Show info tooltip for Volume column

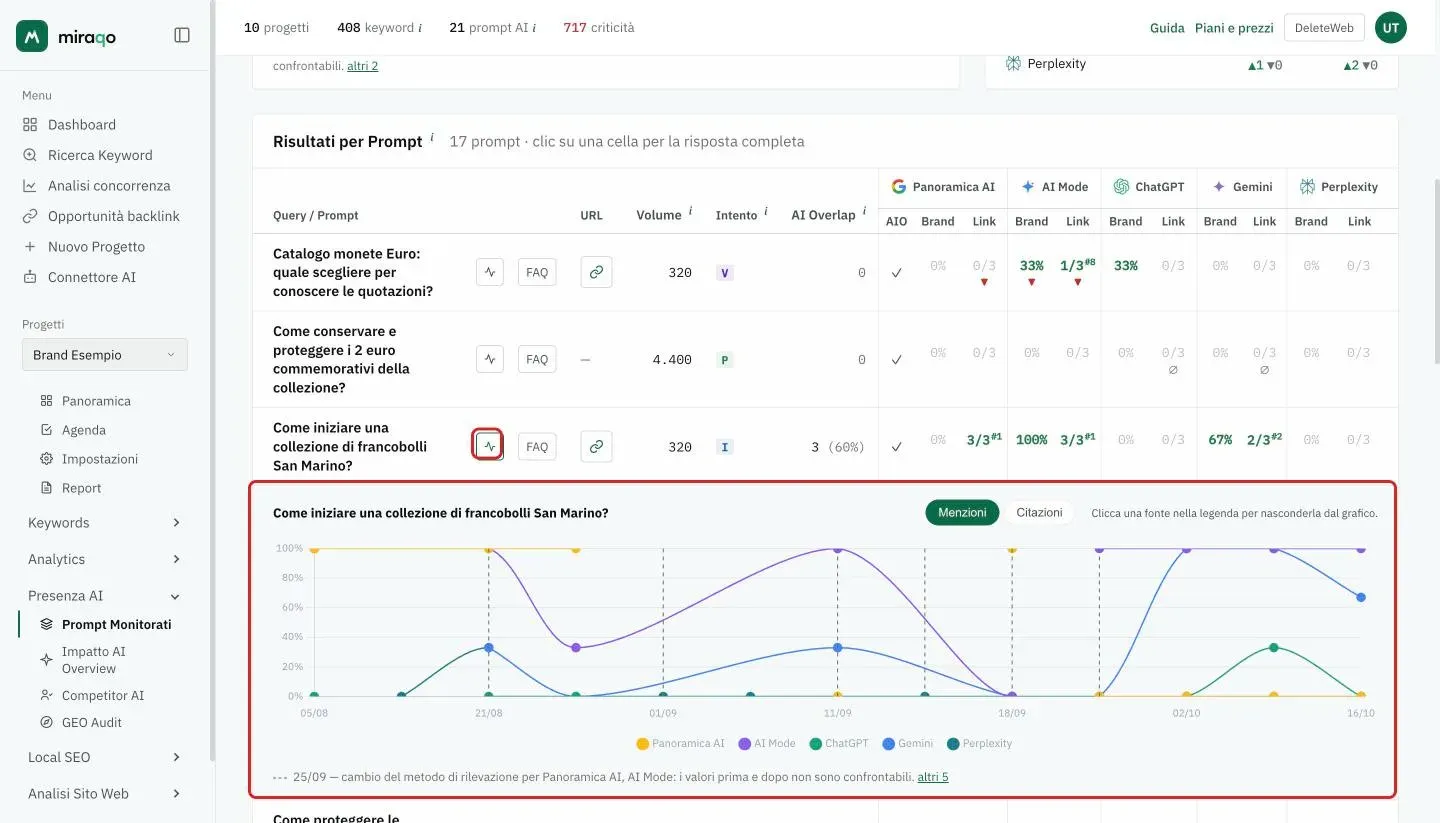coord(690,210)
